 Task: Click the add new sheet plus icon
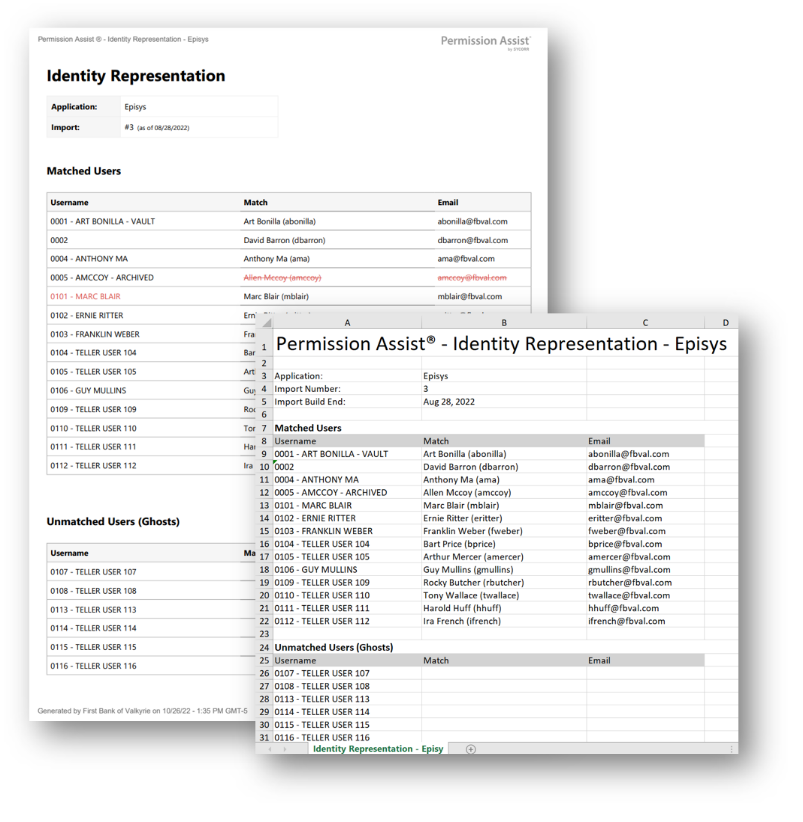pyautogui.click(x=471, y=749)
